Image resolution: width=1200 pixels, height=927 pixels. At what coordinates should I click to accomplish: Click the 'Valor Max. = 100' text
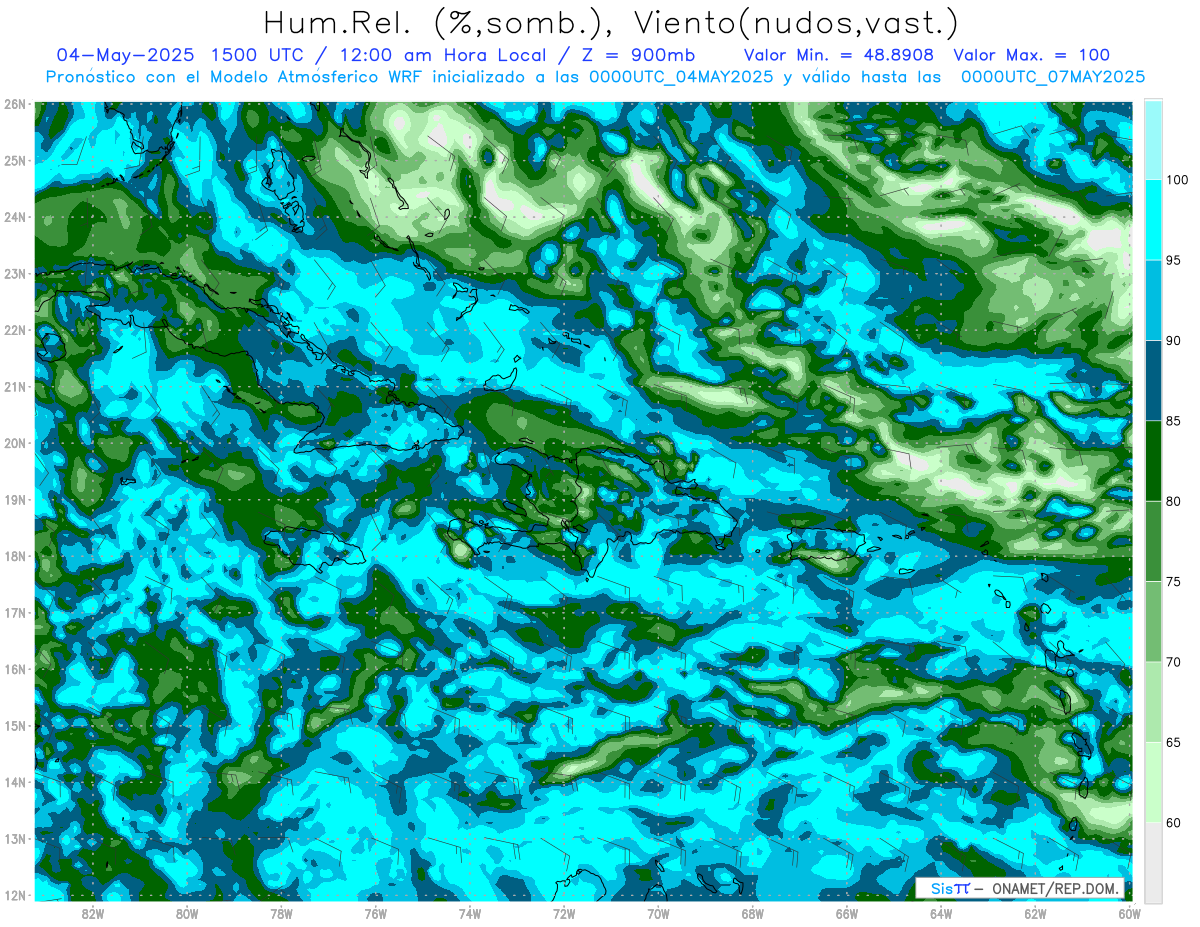tap(1031, 55)
